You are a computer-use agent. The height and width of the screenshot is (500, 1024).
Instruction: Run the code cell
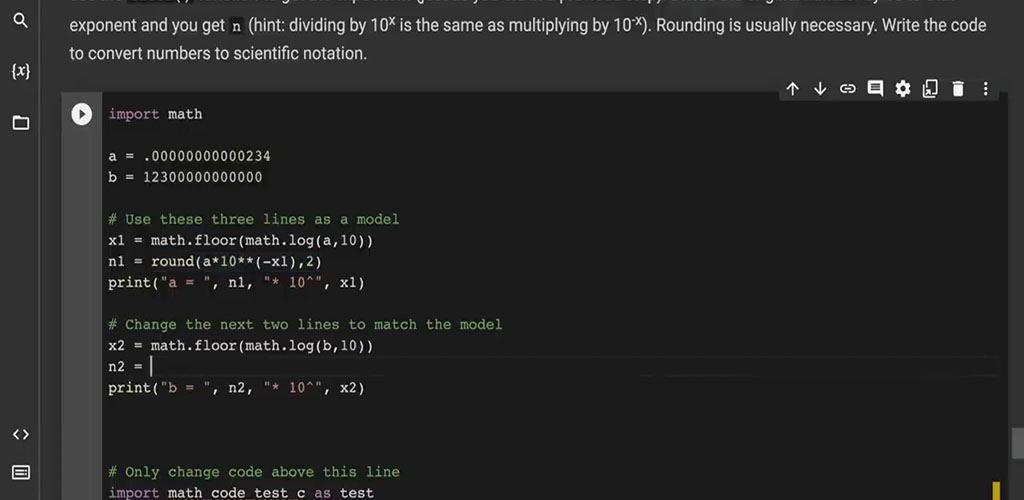tap(82, 114)
